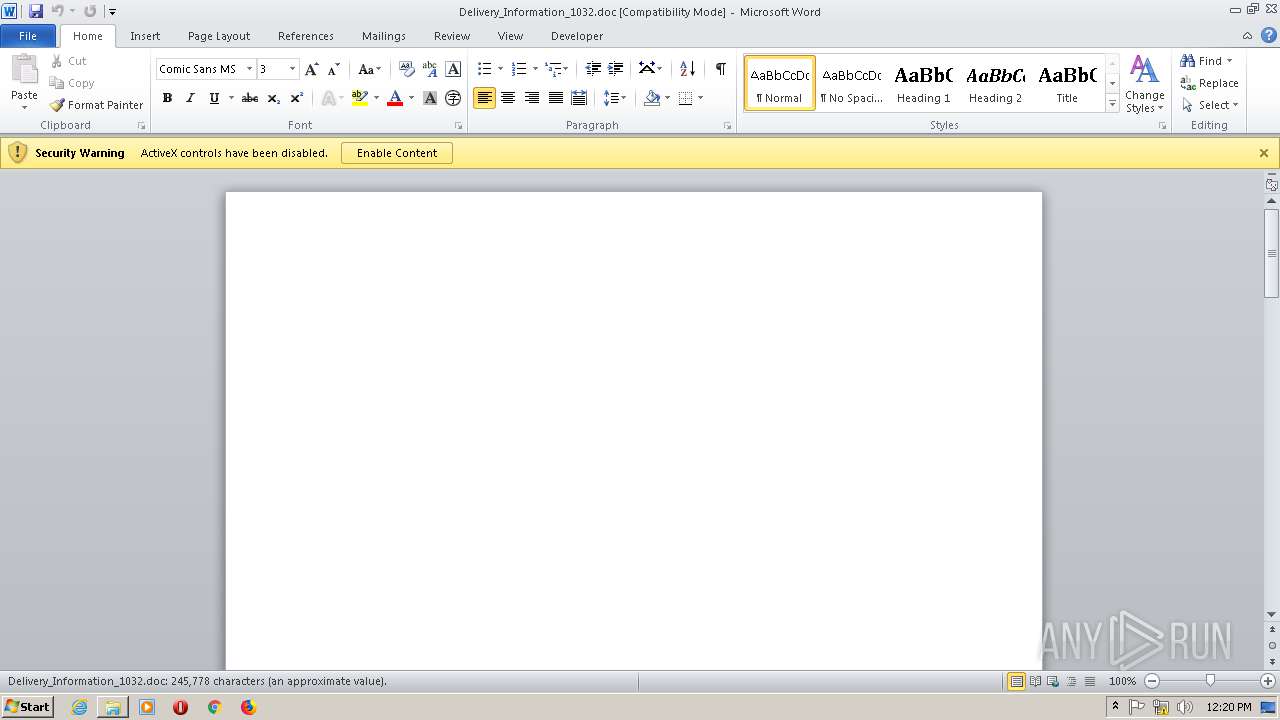Click the Grow Font icon
1280x720 pixels.
312,69
